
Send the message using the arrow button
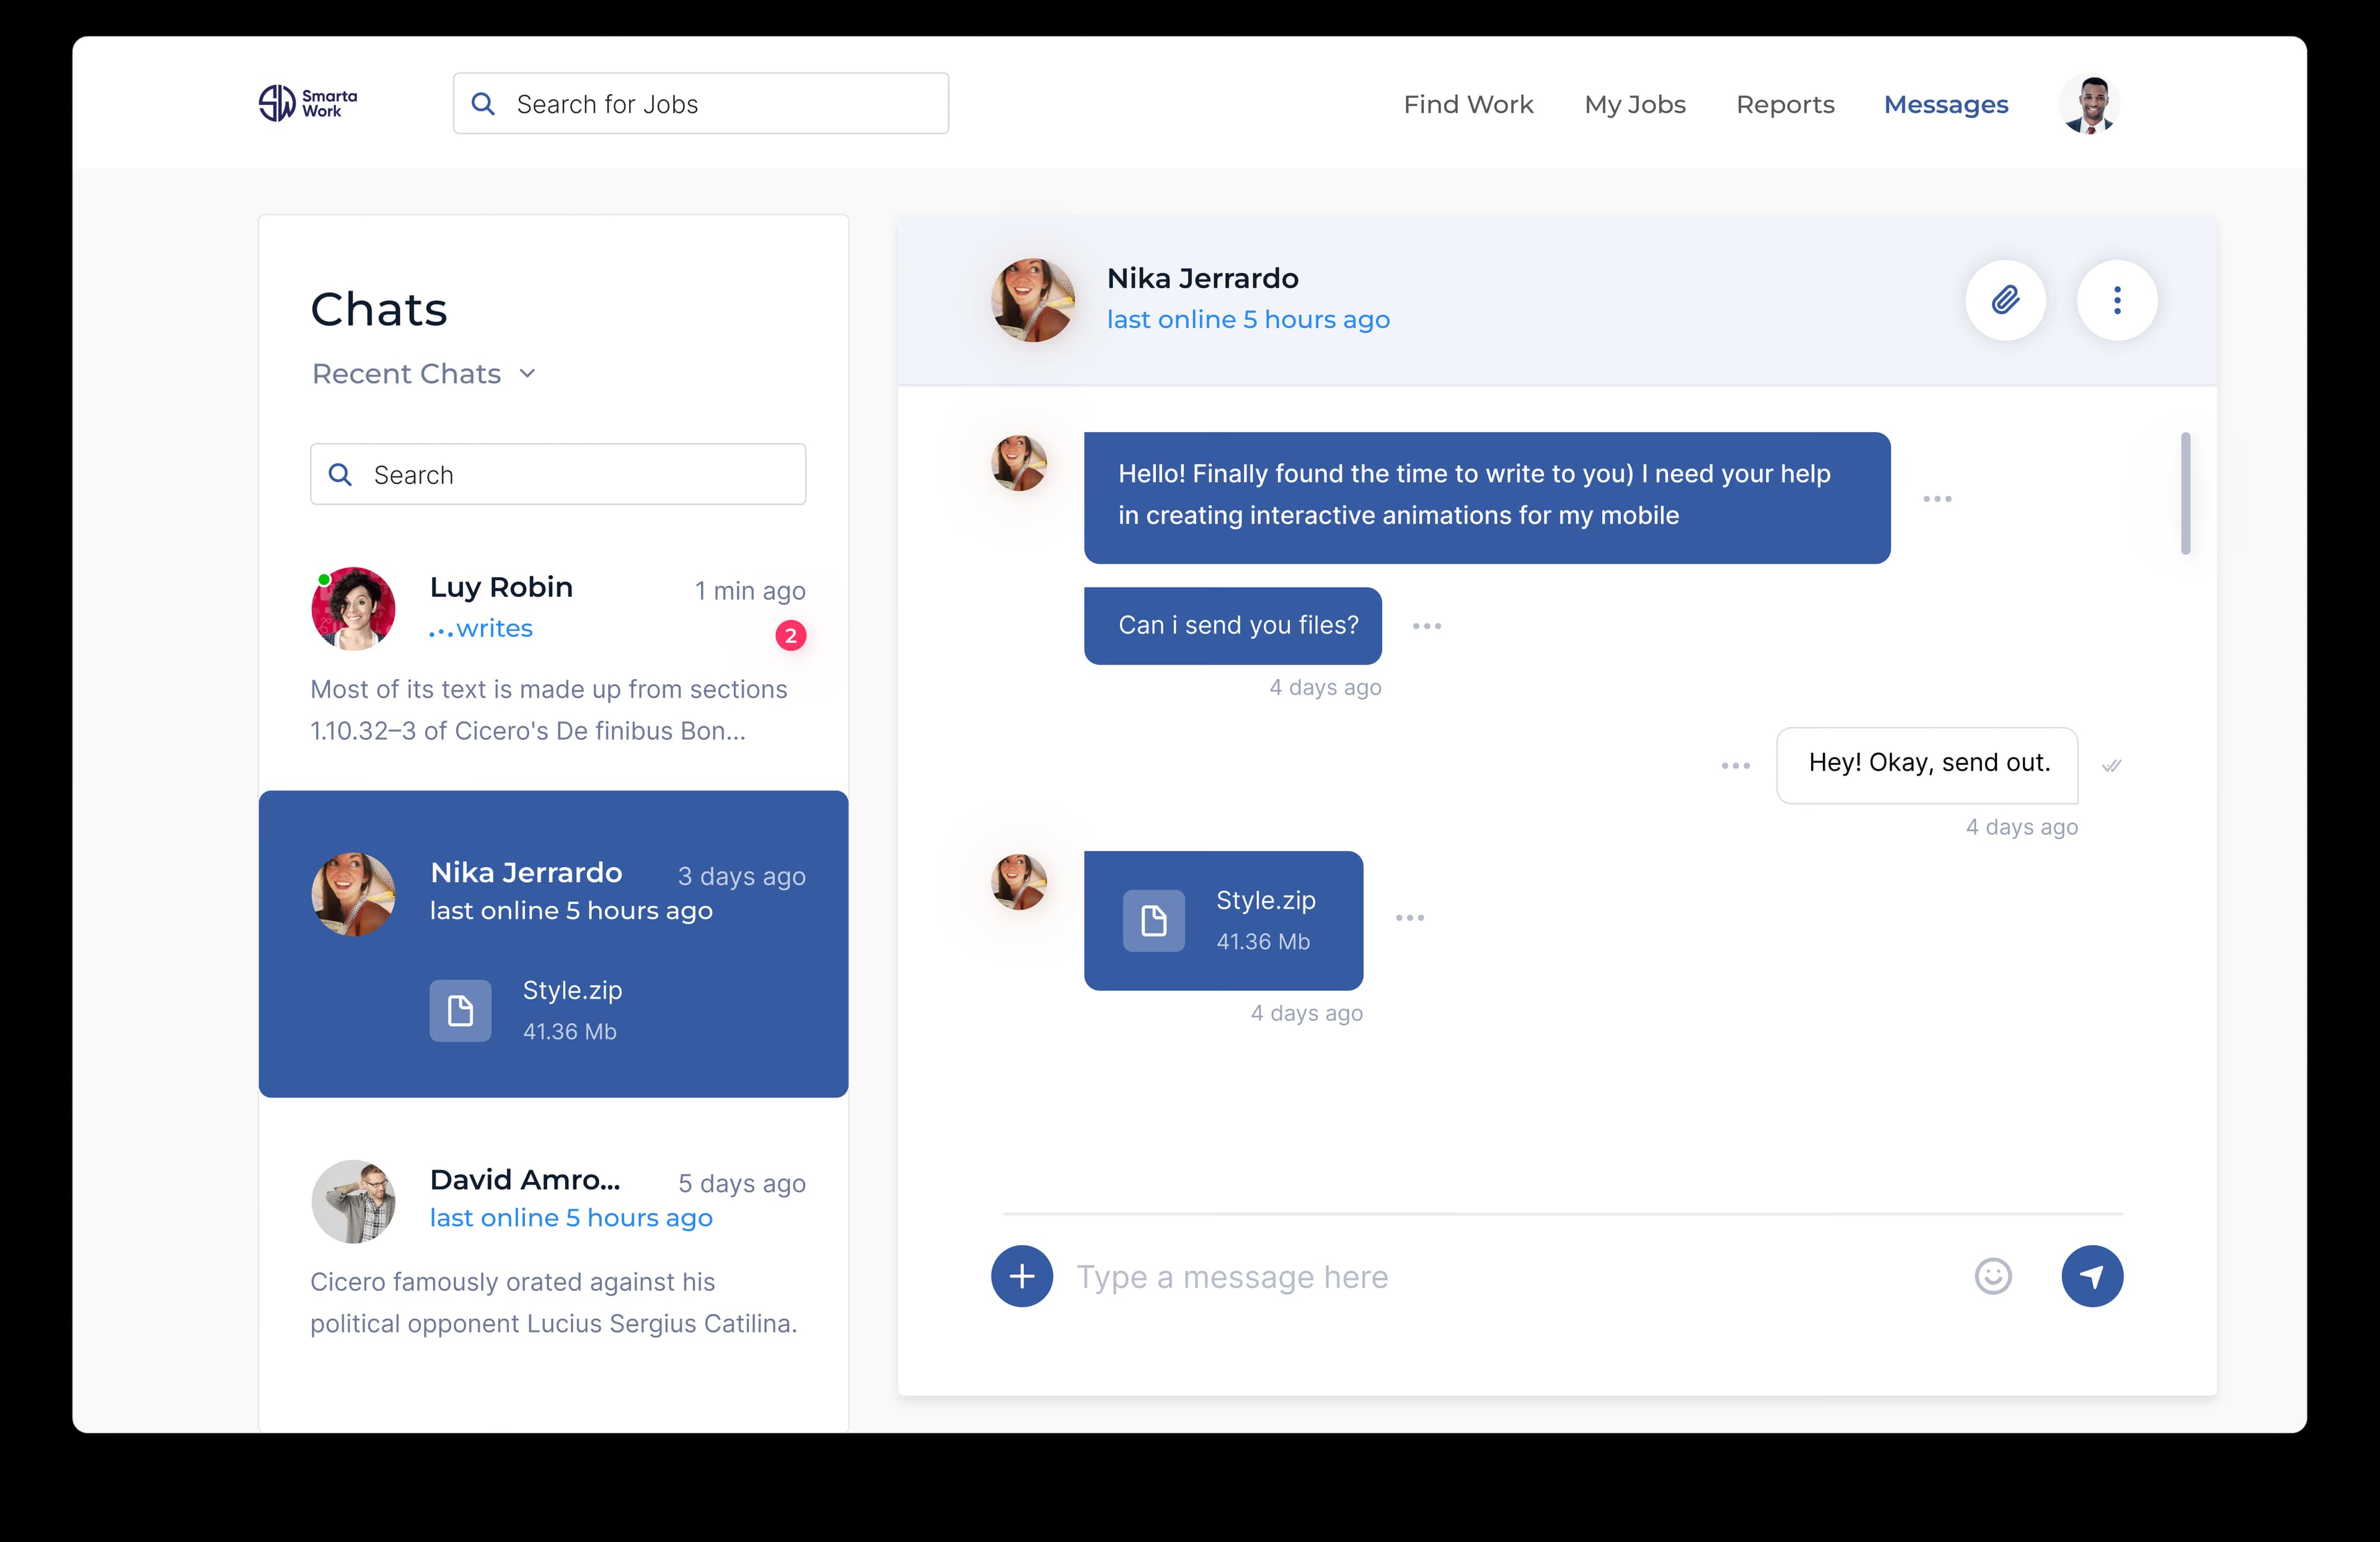[x=2093, y=1276]
